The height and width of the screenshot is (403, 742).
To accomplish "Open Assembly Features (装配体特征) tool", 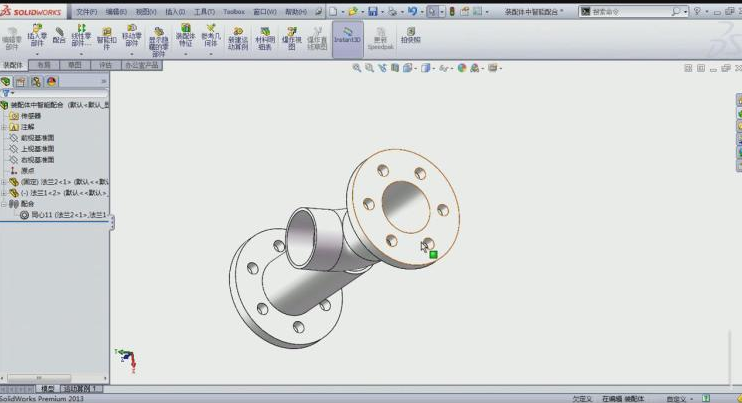I will (x=185, y=36).
